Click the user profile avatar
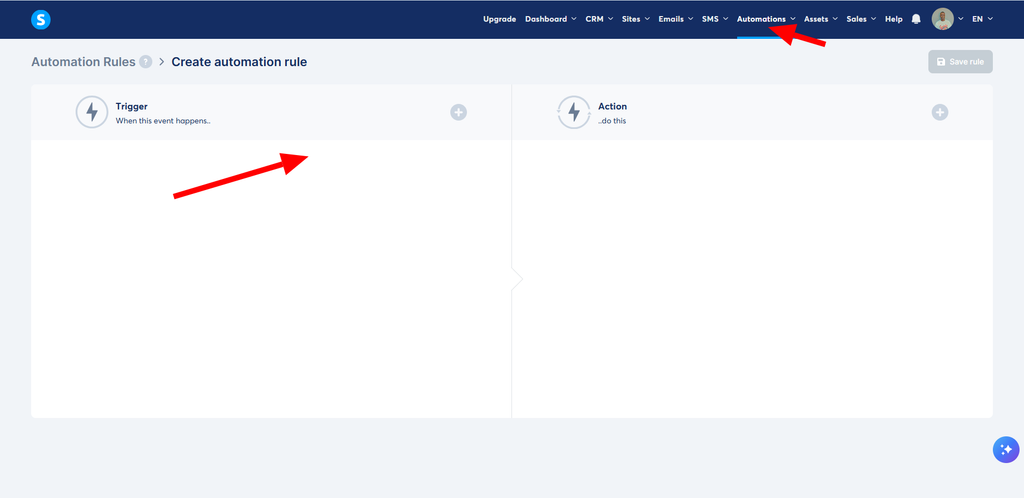Screen dimensions: 1024x498 point(942,19)
